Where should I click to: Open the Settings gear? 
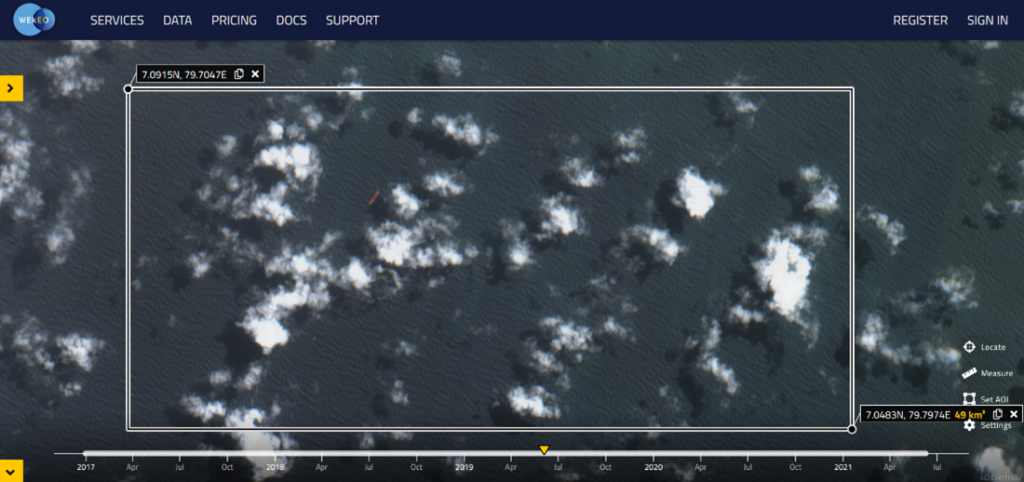968,425
